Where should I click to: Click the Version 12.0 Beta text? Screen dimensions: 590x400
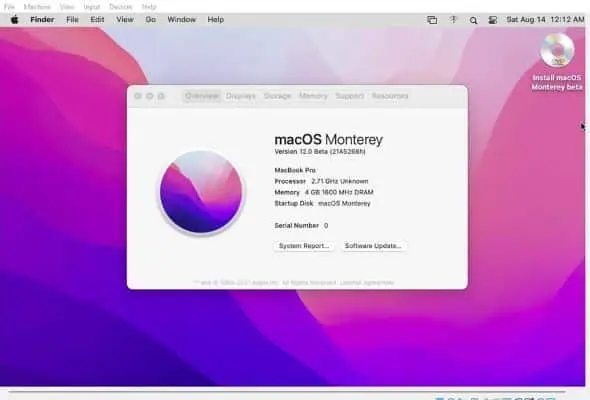(320, 152)
